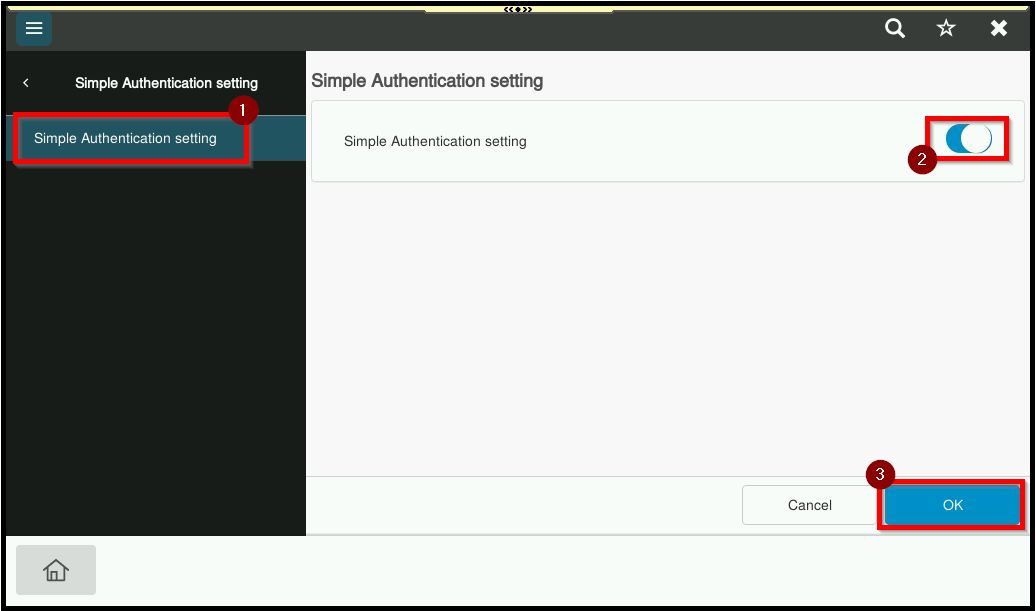Viewport: 1036px width, 611px height.
Task: Click the Simple Authentication setting row label
Action: tap(435, 142)
